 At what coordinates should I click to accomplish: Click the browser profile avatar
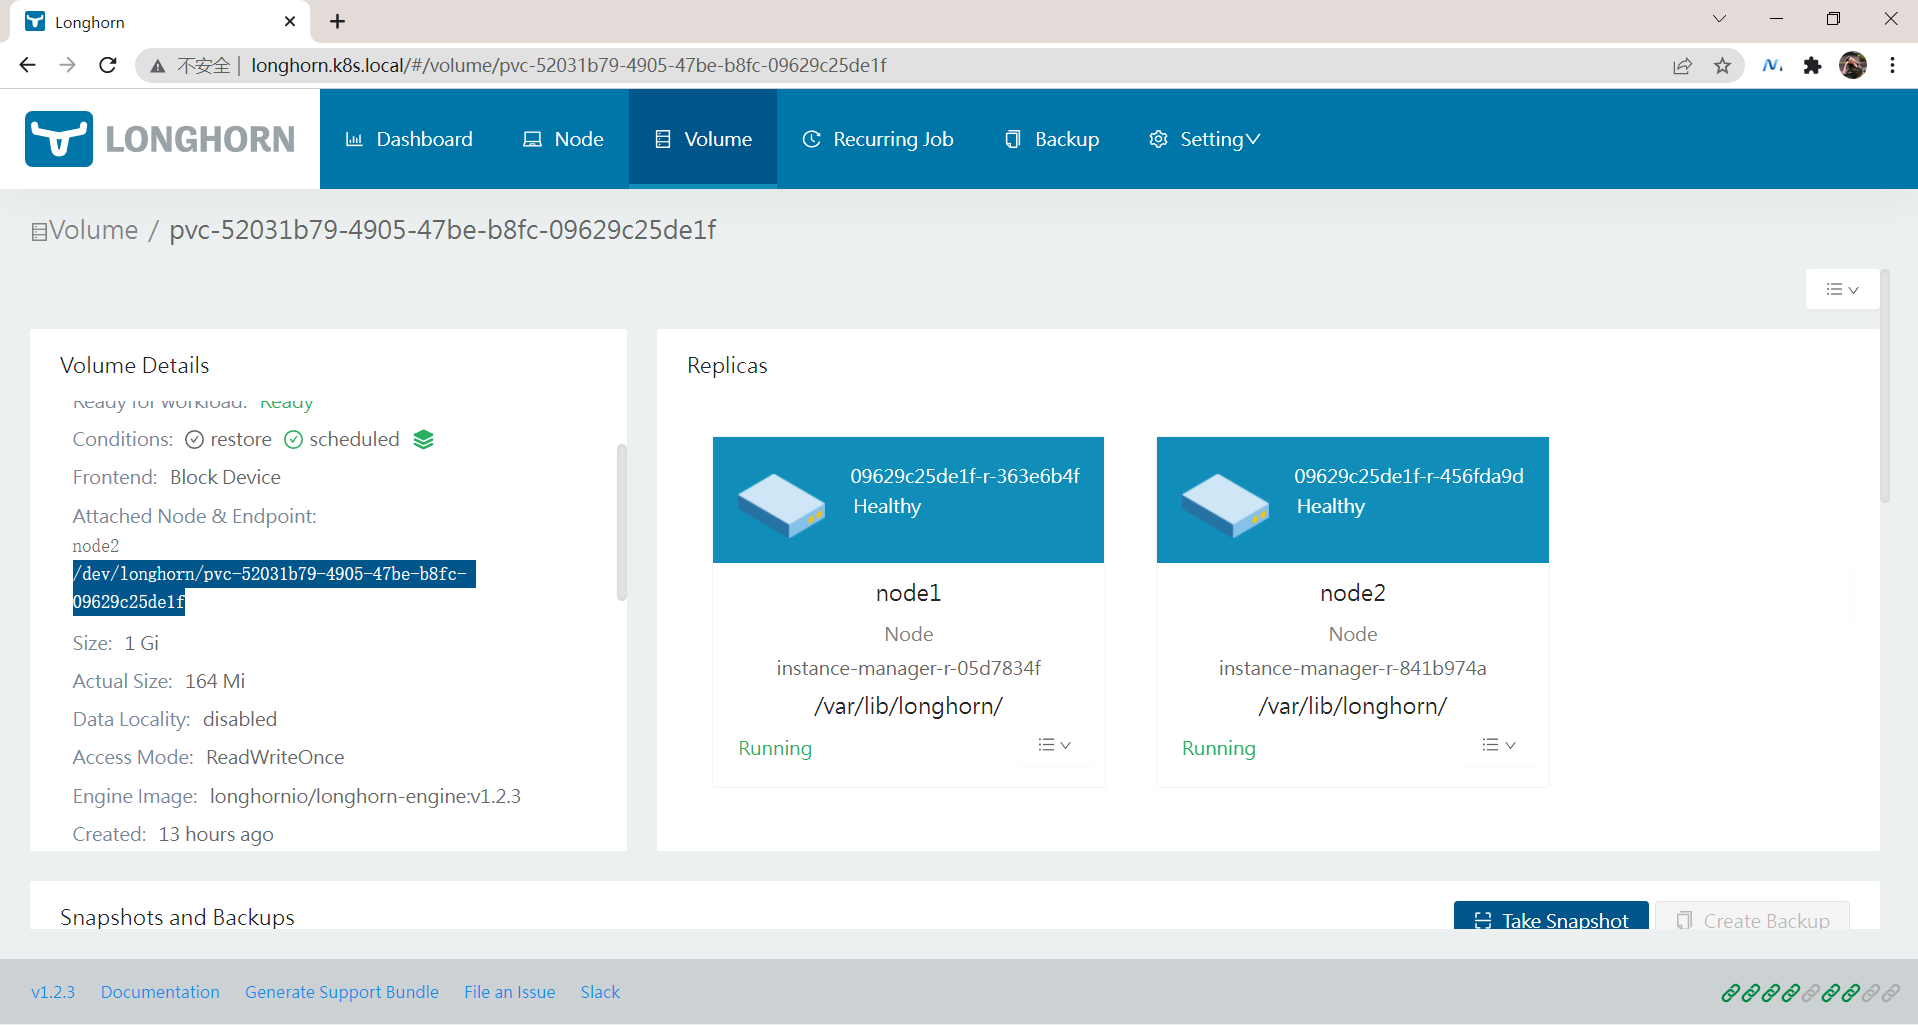(1853, 65)
